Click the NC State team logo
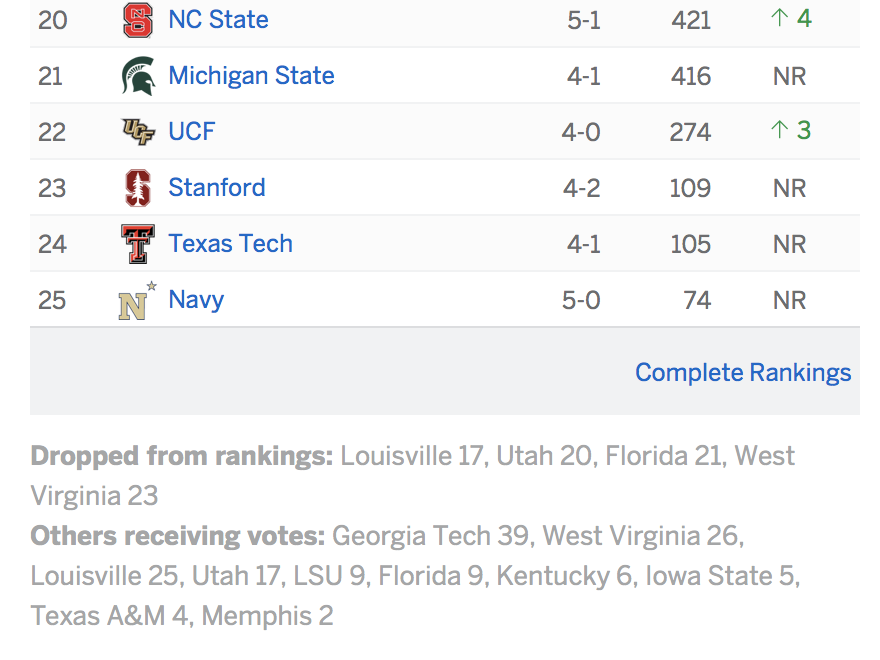The image size is (880, 660). 138,20
